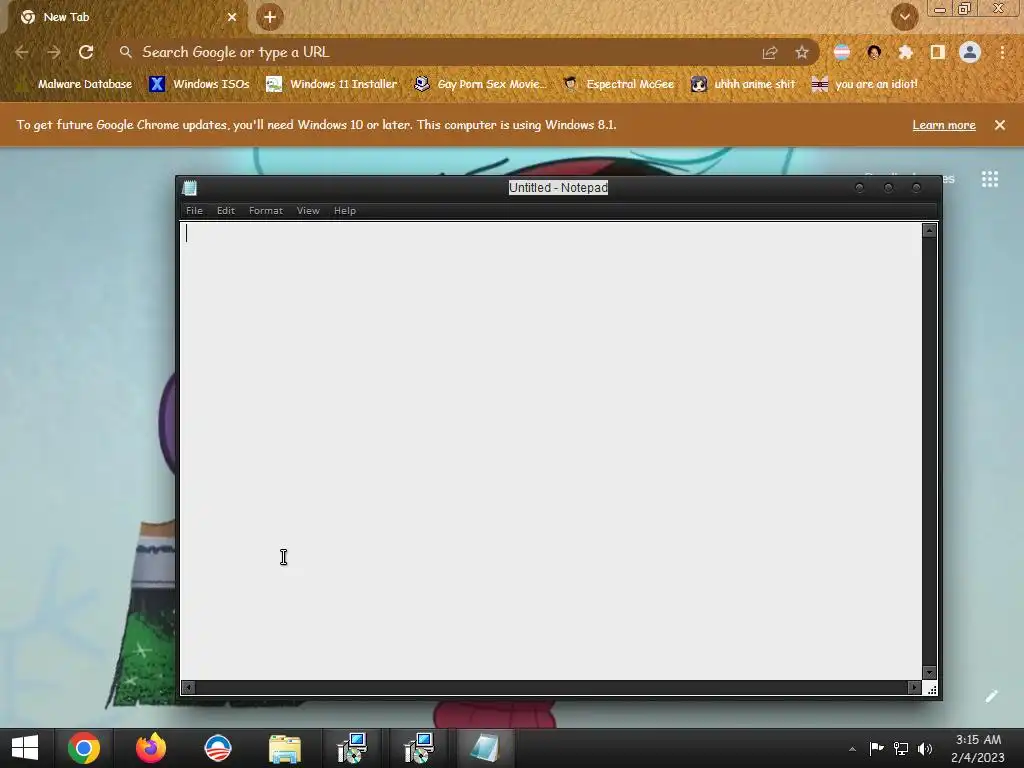Open the Obama logo taskbar app
This screenshot has width=1024, height=768.
pyautogui.click(x=217, y=748)
